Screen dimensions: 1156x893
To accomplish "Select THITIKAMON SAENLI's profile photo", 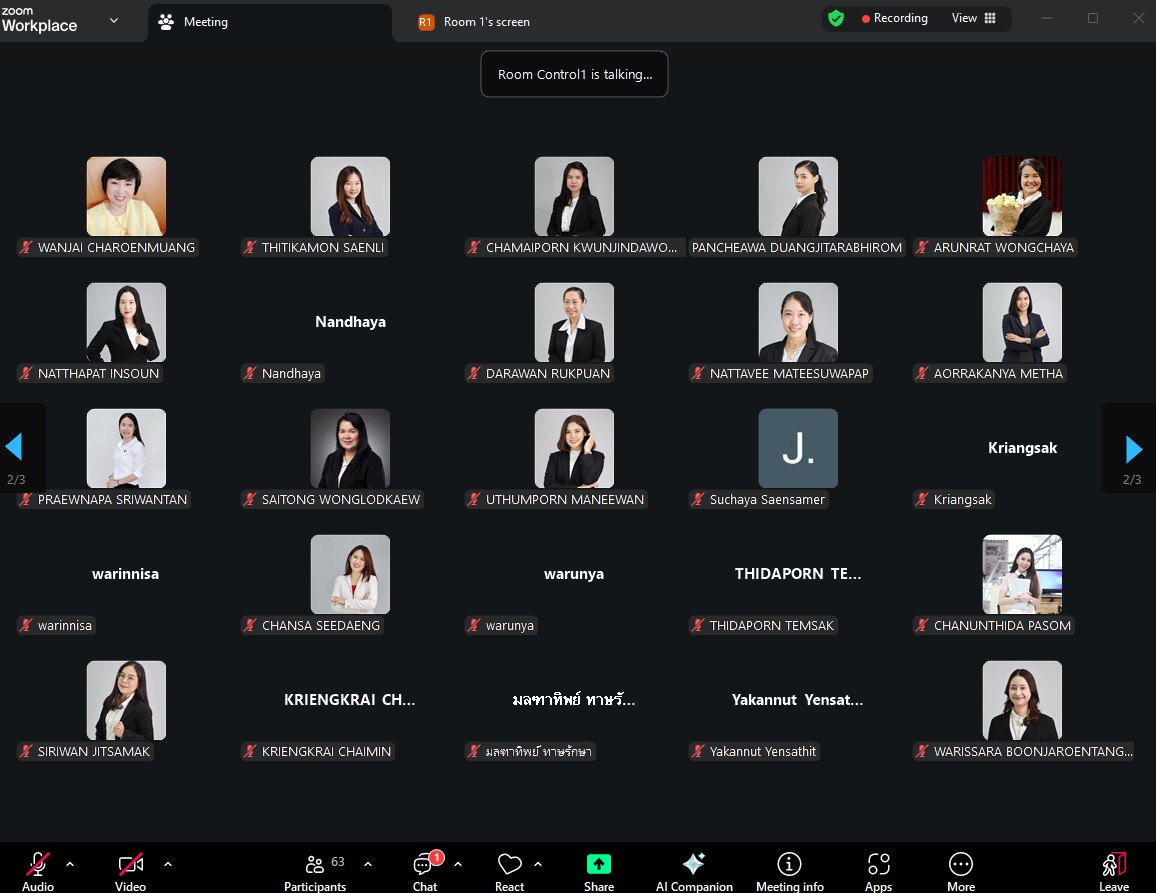I will click(x=350, y=196).
